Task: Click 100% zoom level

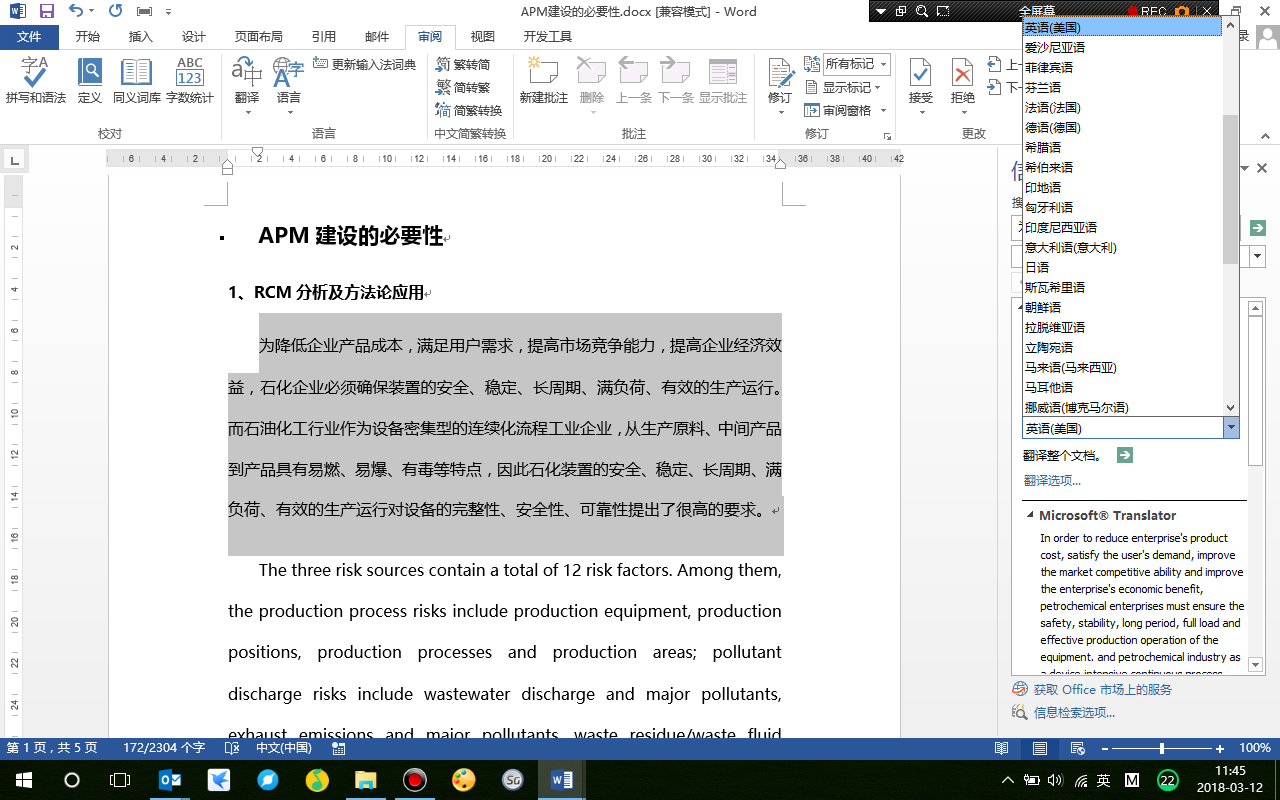Action: tap(1255, 748)
